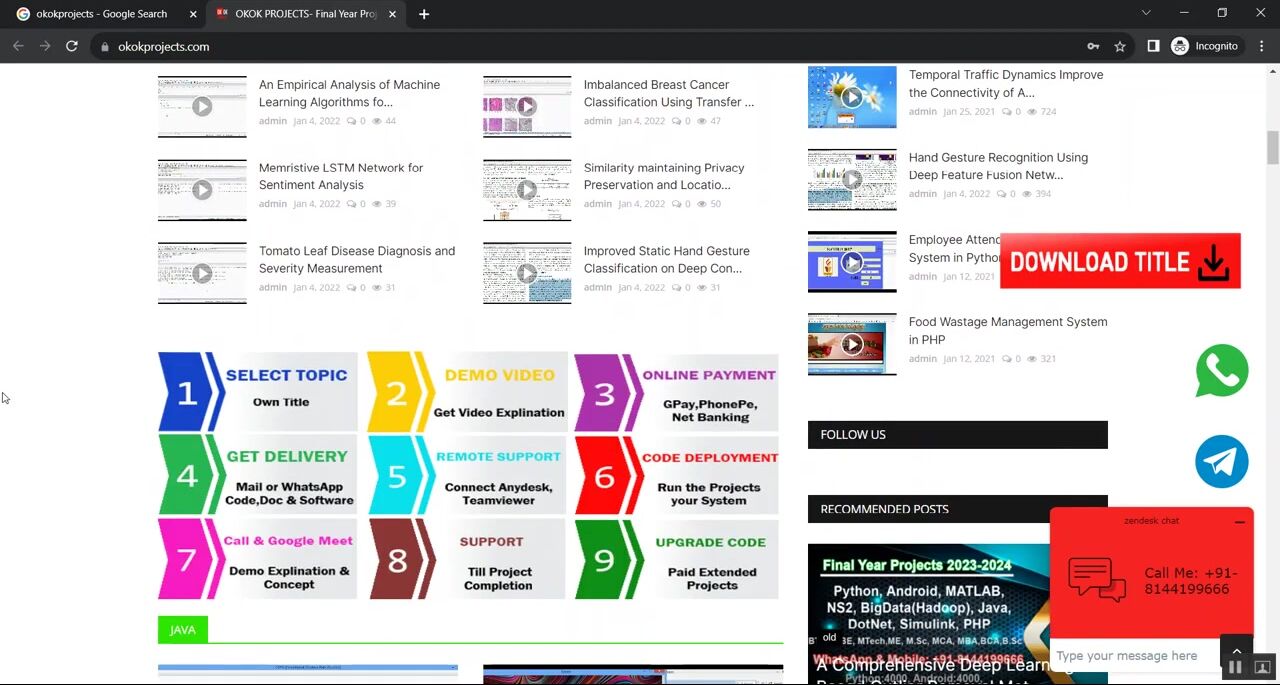Open 'Temporal Traffic Dynamics' article link
Screen dimensions: 1280x685
1006,83
